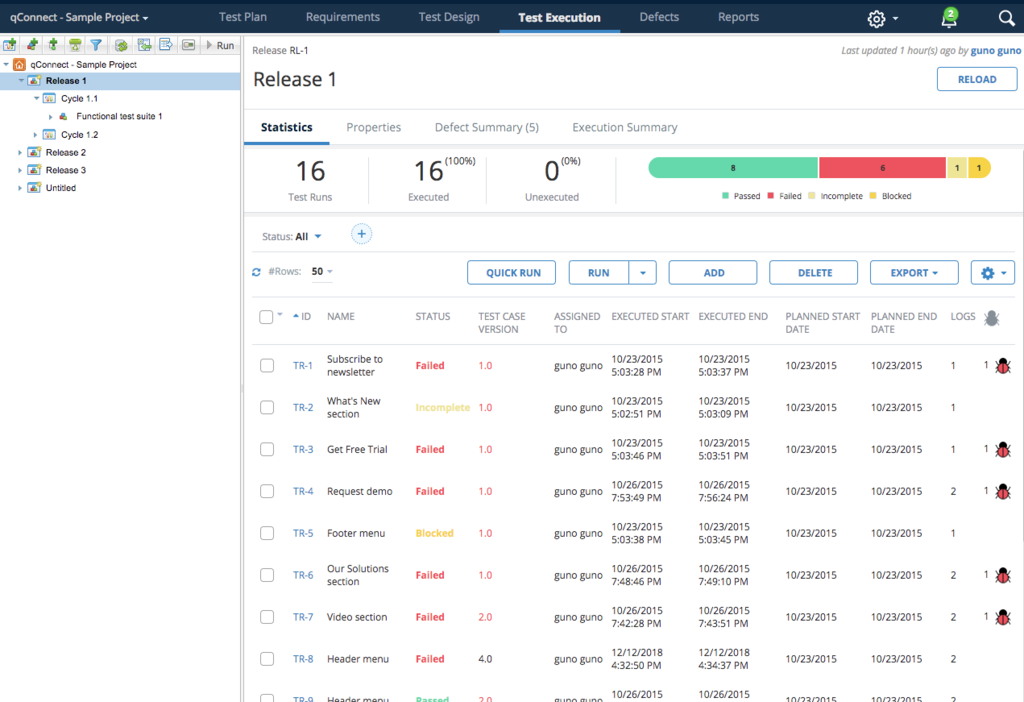
Task: Click the bug icon in TR-6 row
Action: coord(1003,575)
